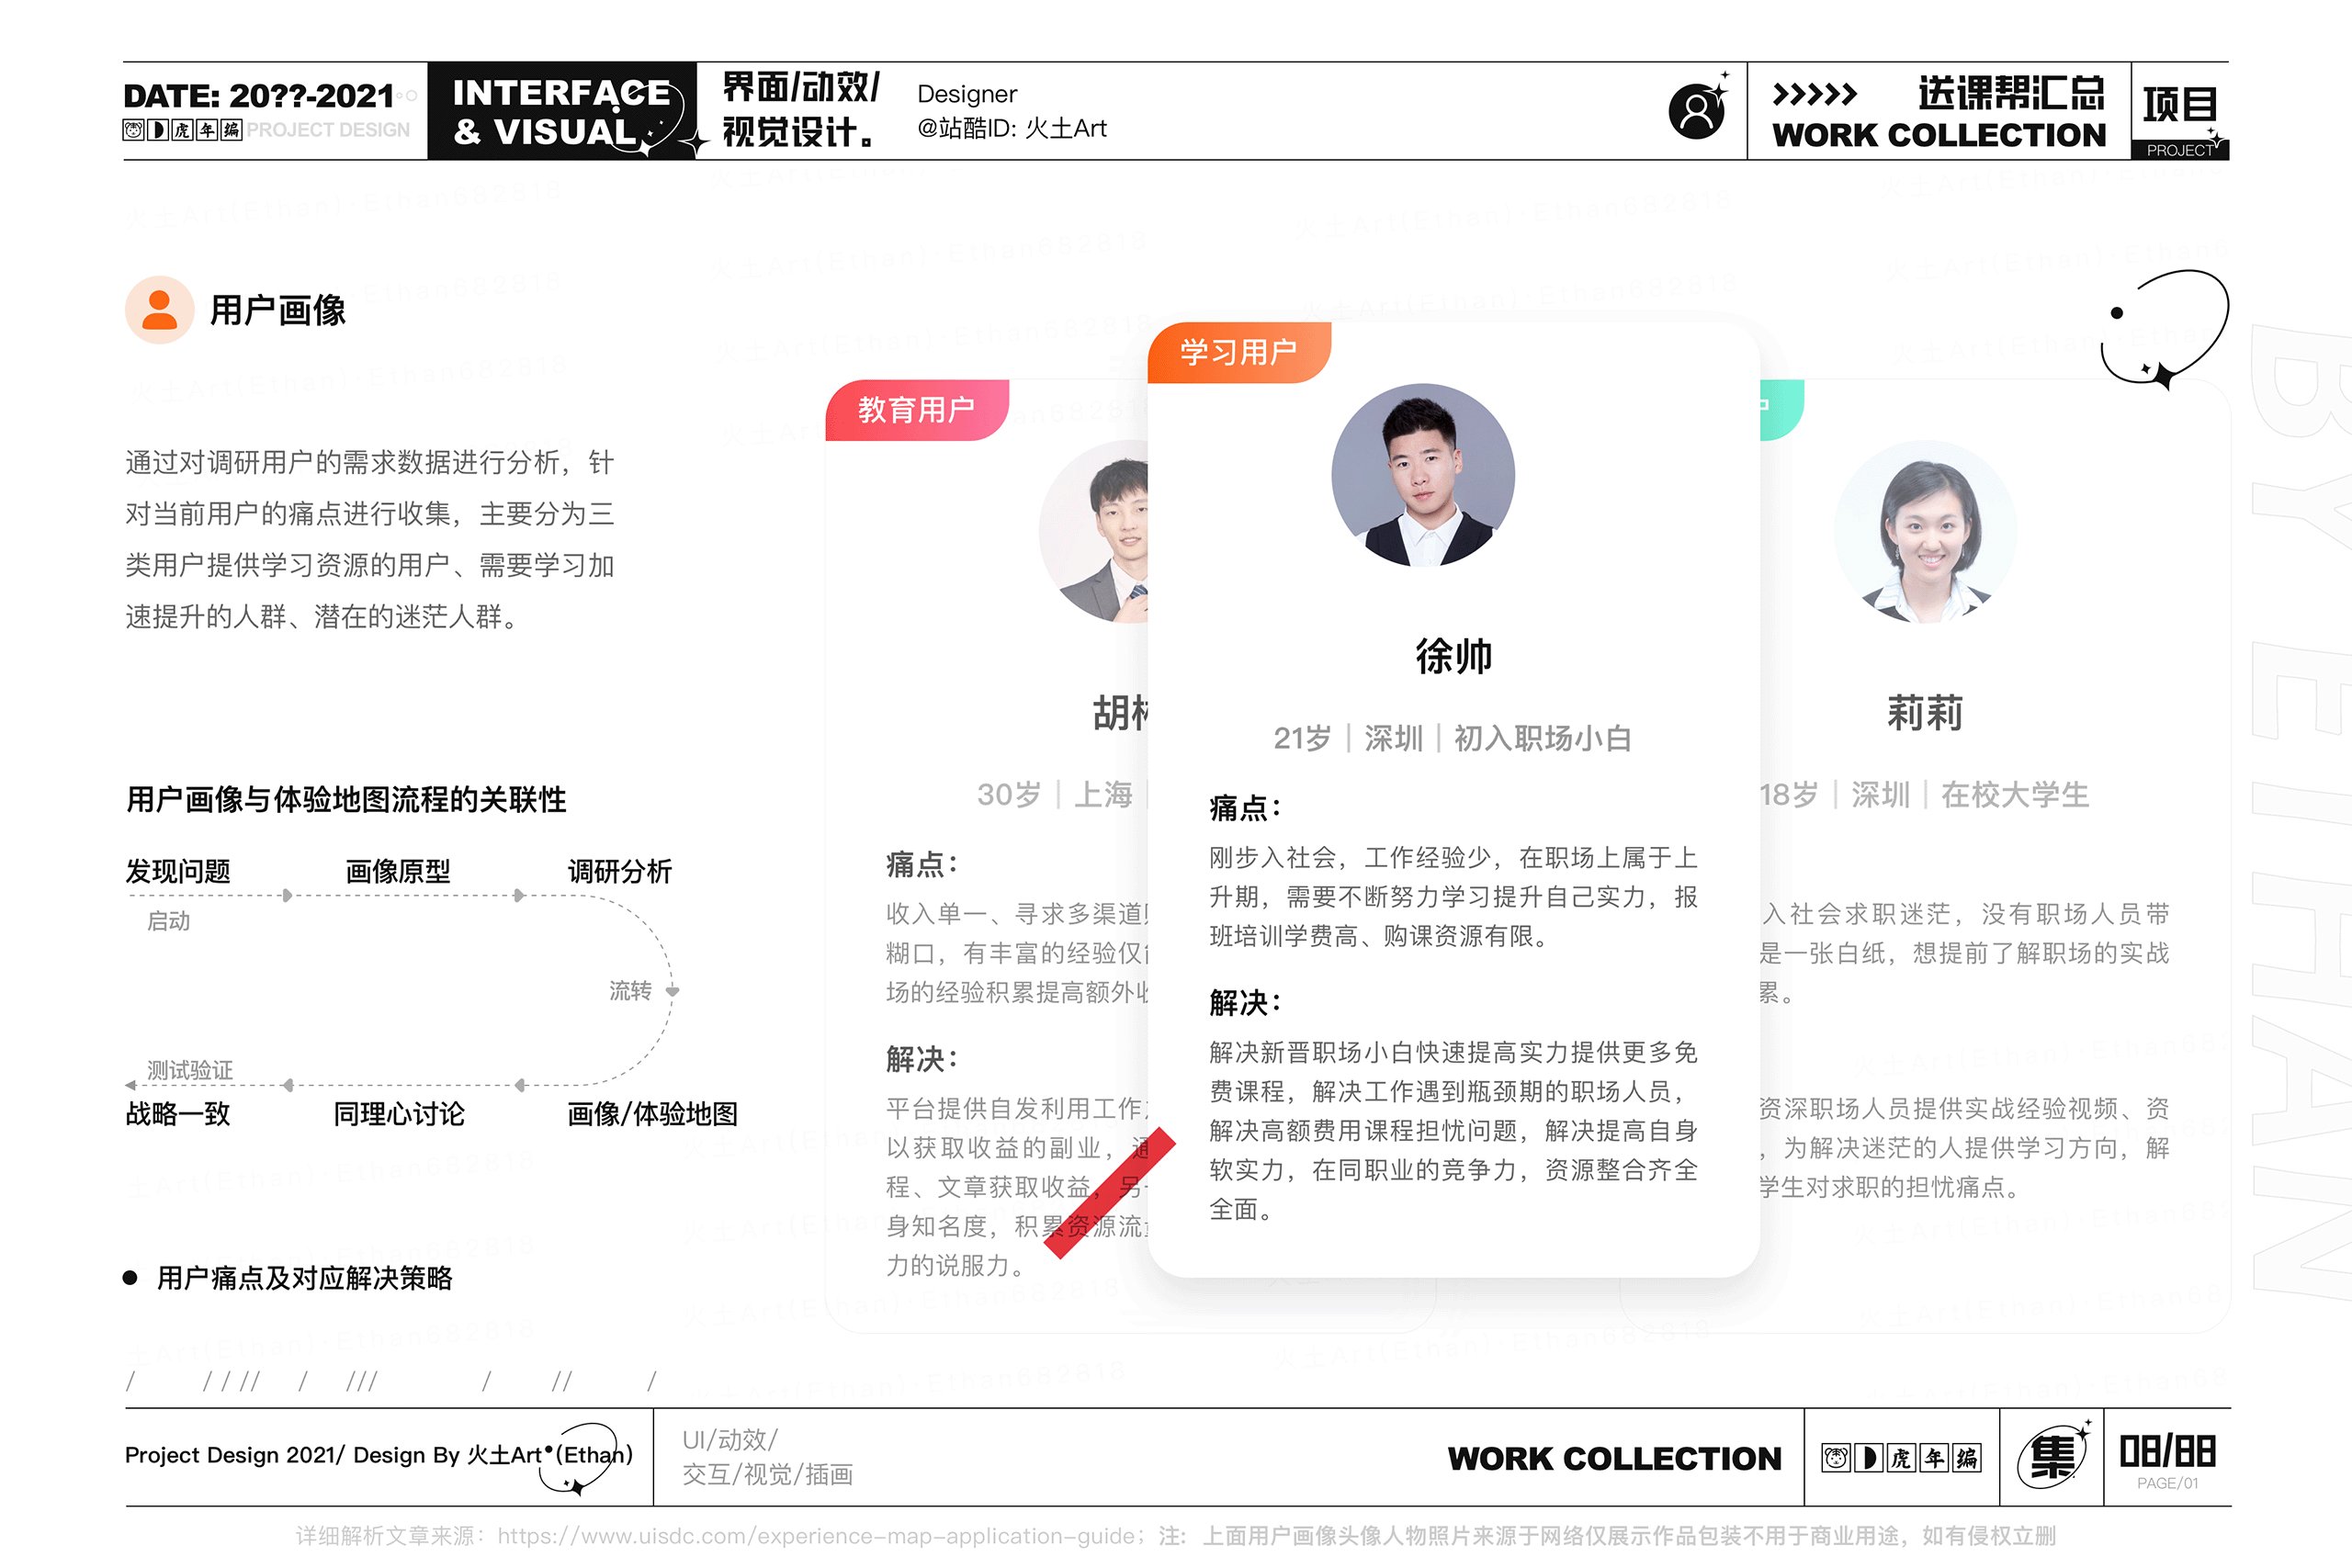Select the 教育用户 tab label
Image resolution: width=2352 pixels, height=1568 pixels.
coord(916,410)
